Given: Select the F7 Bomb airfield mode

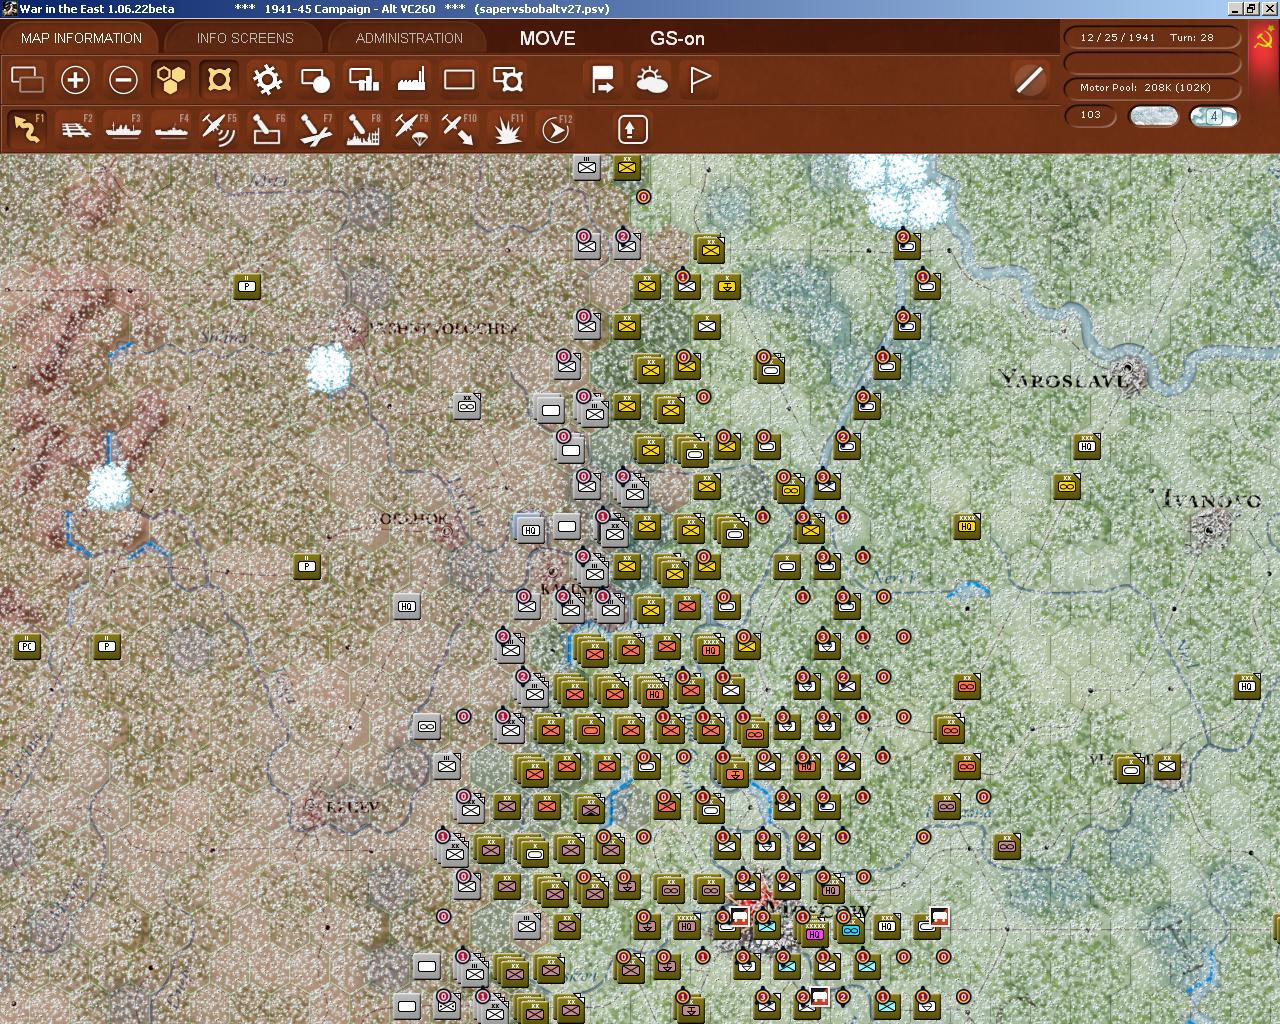Looking at the screenshot, I should (315, 129).
